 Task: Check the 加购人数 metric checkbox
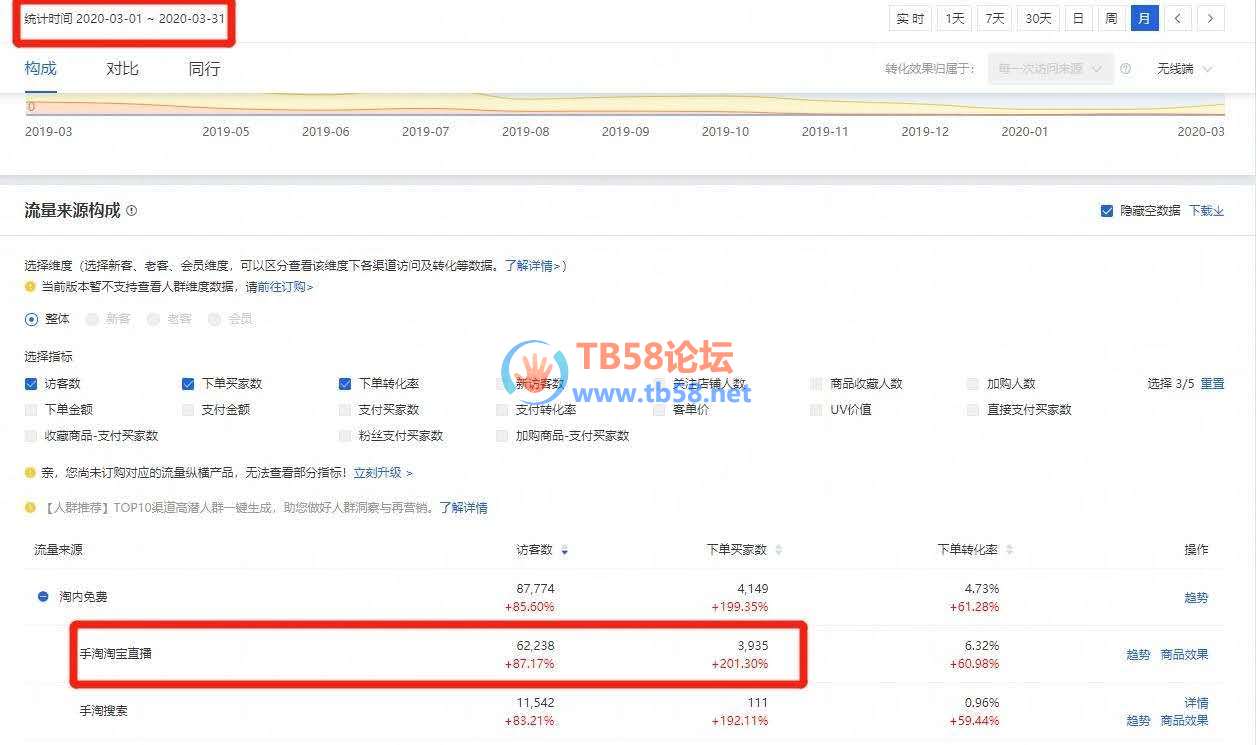tap(973, 383)
